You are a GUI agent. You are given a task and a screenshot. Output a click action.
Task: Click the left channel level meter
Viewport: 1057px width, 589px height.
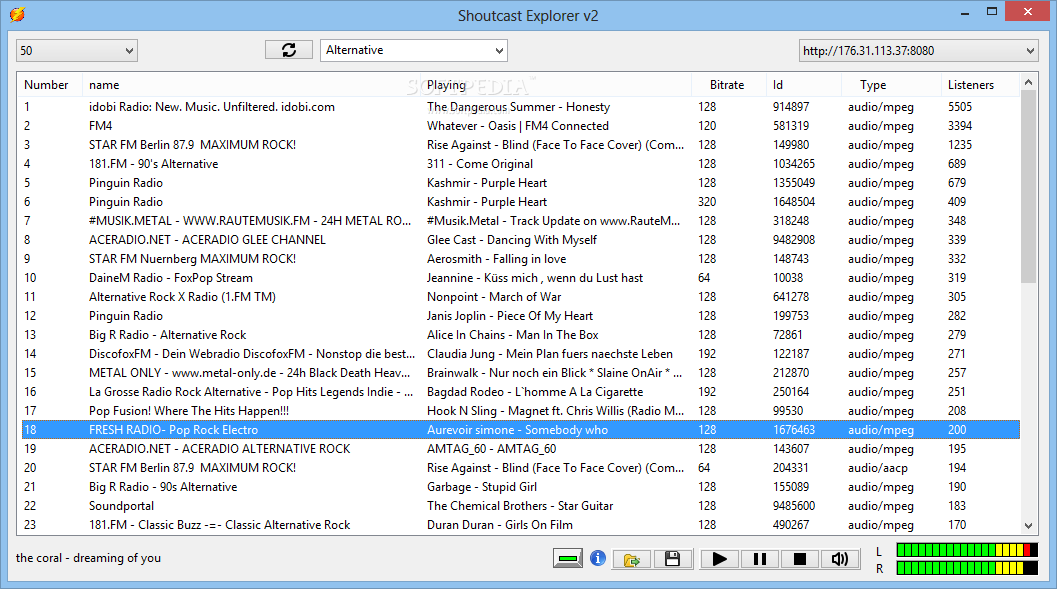click(967, 550)
